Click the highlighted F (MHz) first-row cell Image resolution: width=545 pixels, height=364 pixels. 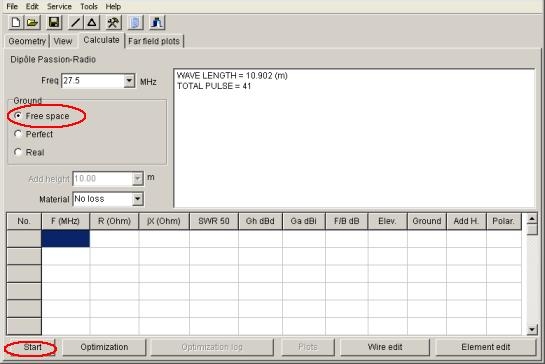(x=66, y=239)
